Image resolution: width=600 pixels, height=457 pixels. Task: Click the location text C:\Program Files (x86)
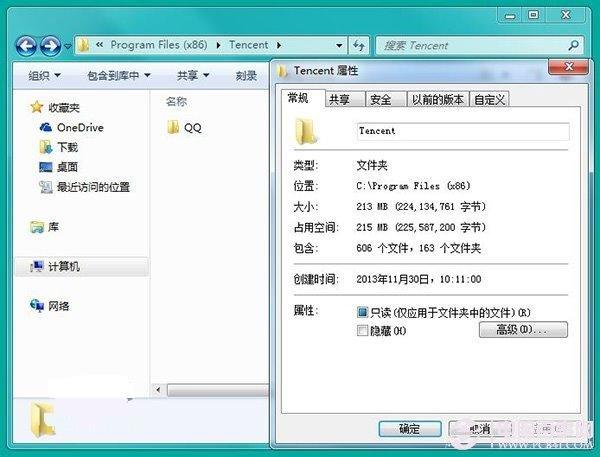tap(413, 186)
